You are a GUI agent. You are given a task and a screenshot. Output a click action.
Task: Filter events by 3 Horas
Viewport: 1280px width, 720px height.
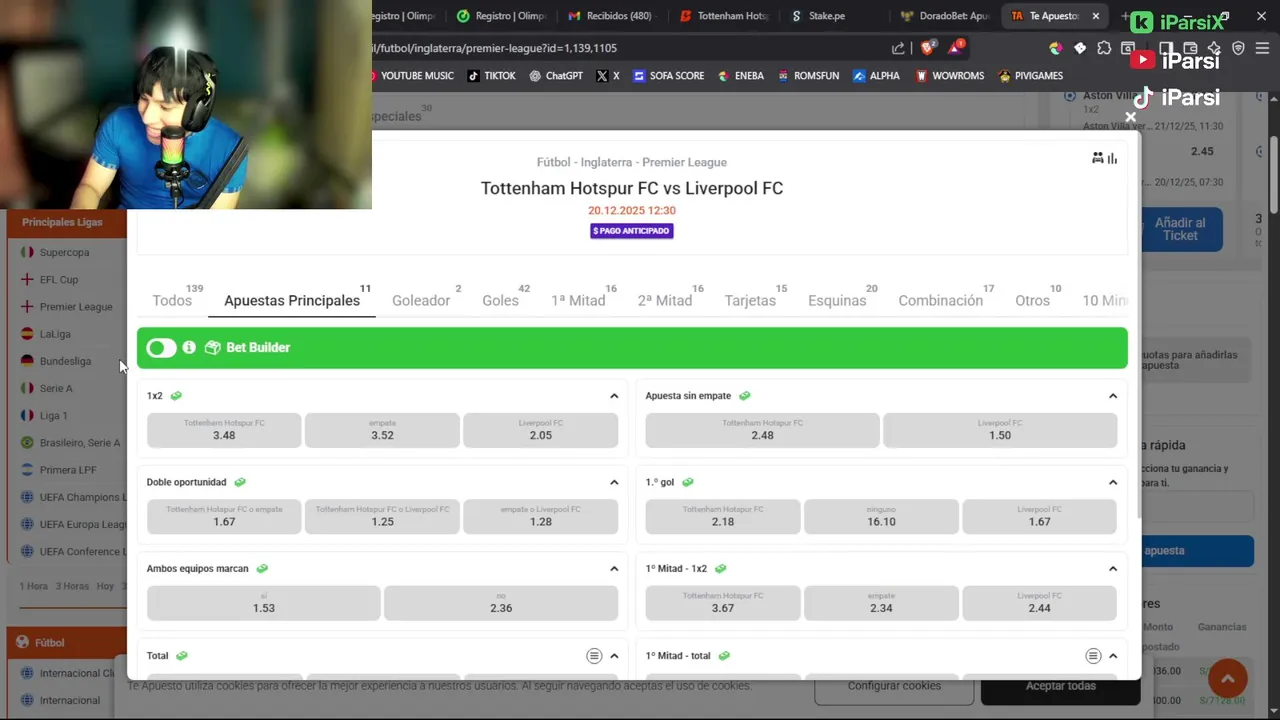coord(71,586)
